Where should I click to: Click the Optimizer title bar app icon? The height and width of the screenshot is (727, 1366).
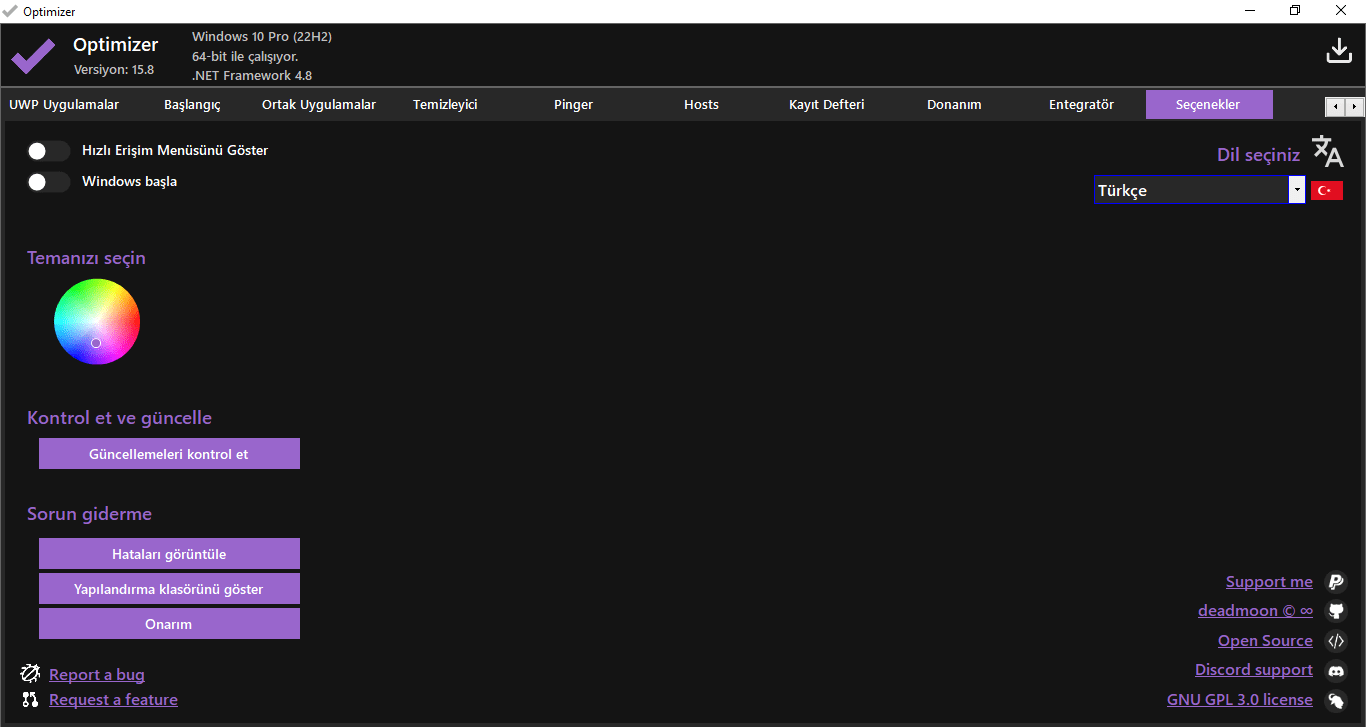[11, 11]
